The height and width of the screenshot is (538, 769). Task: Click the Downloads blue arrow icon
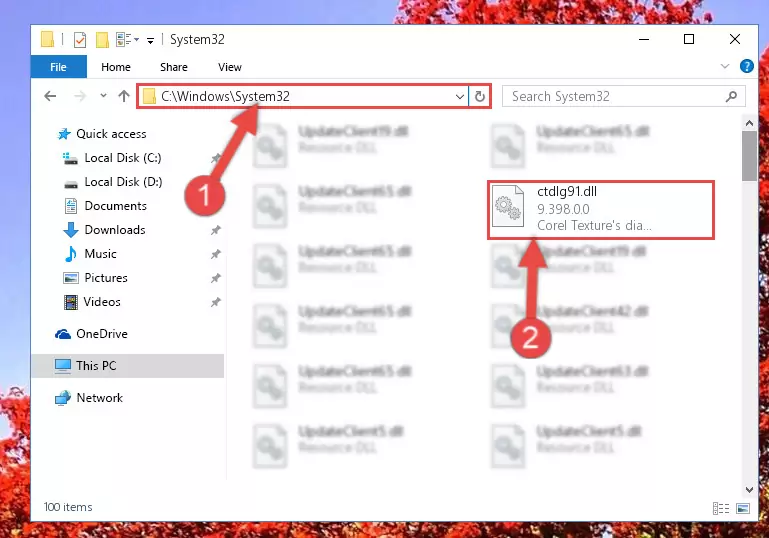click(x=71, y=230)
